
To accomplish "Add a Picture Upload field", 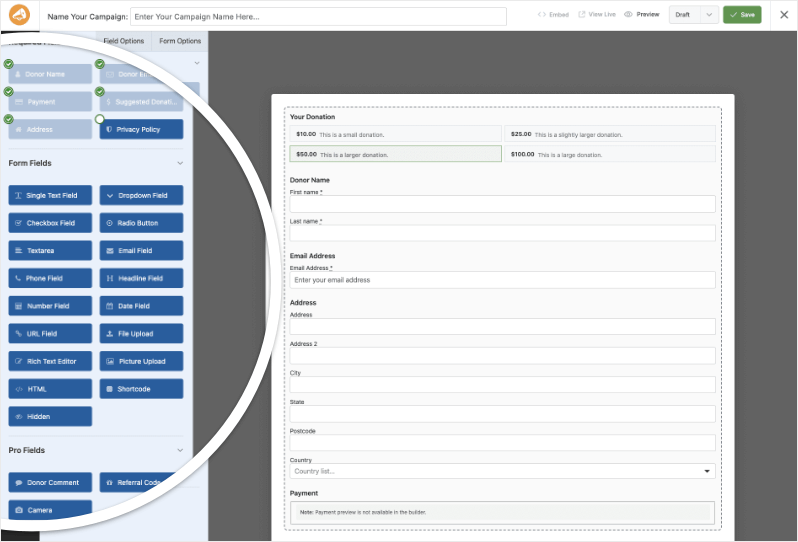I will point(141,361).
